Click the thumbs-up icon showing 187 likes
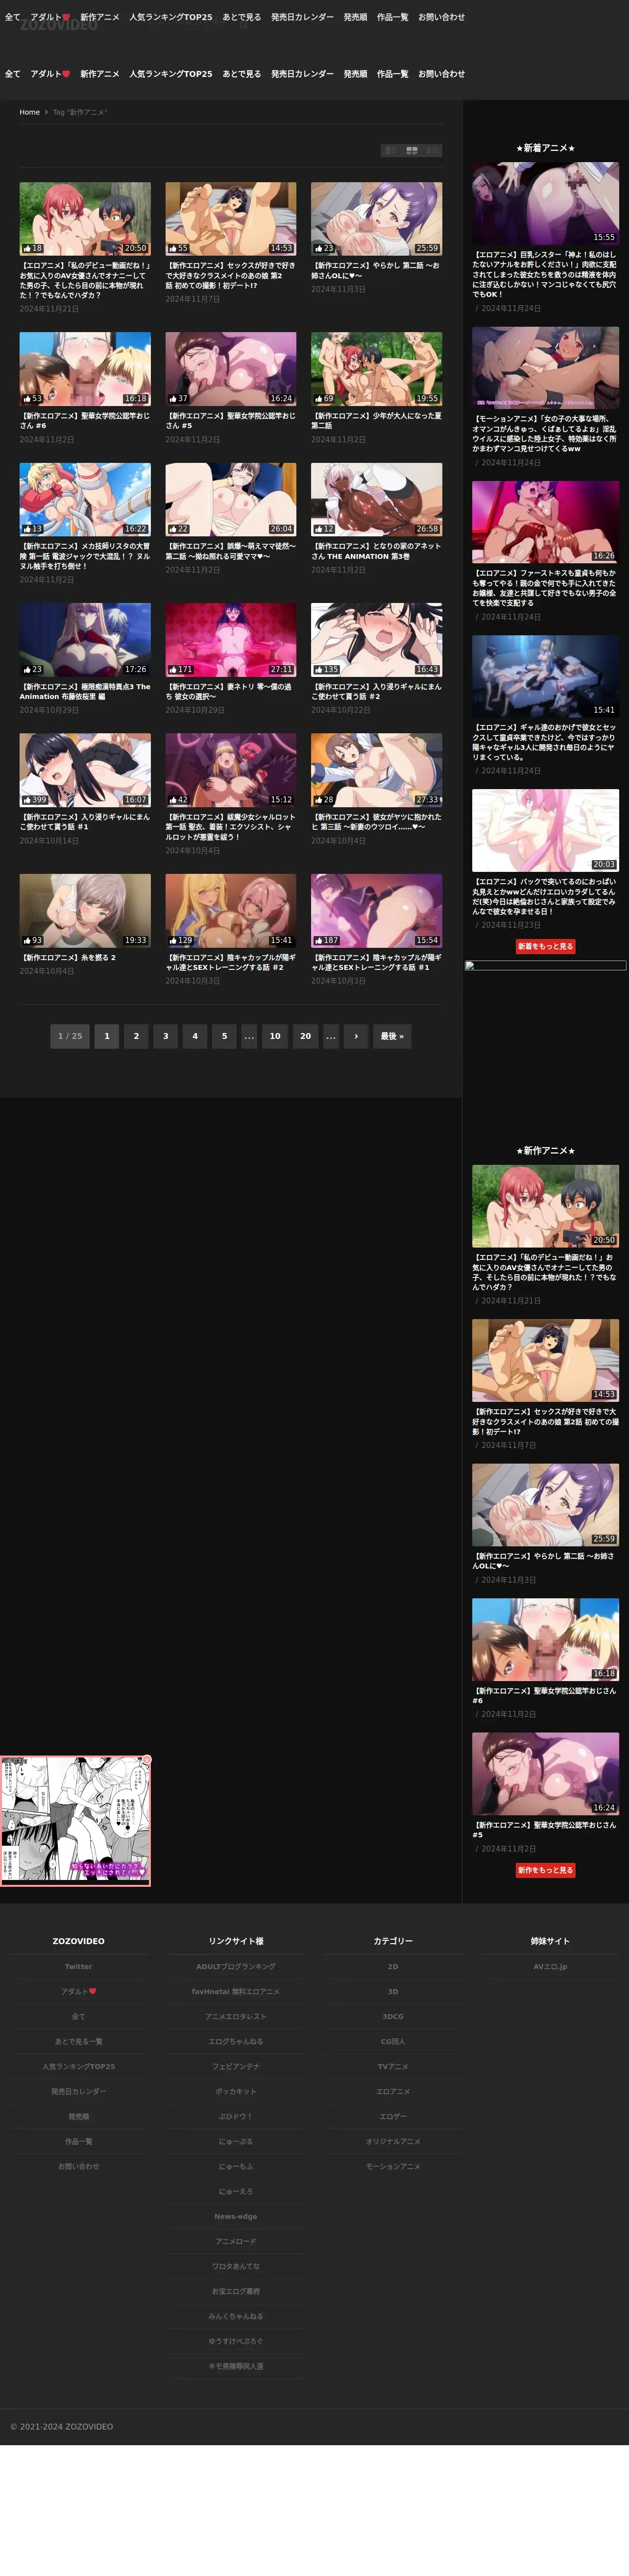 click(x=319, y=940)
